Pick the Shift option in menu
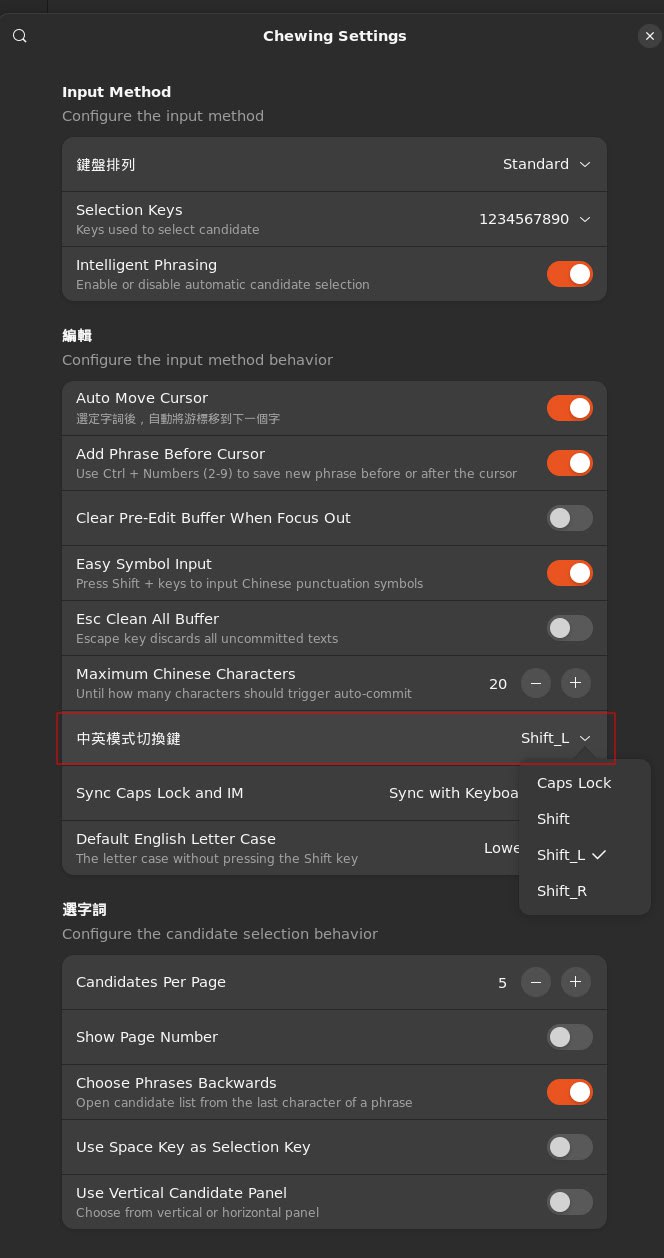Viewport: 664px width, 1258px height. tap(553, 819)
